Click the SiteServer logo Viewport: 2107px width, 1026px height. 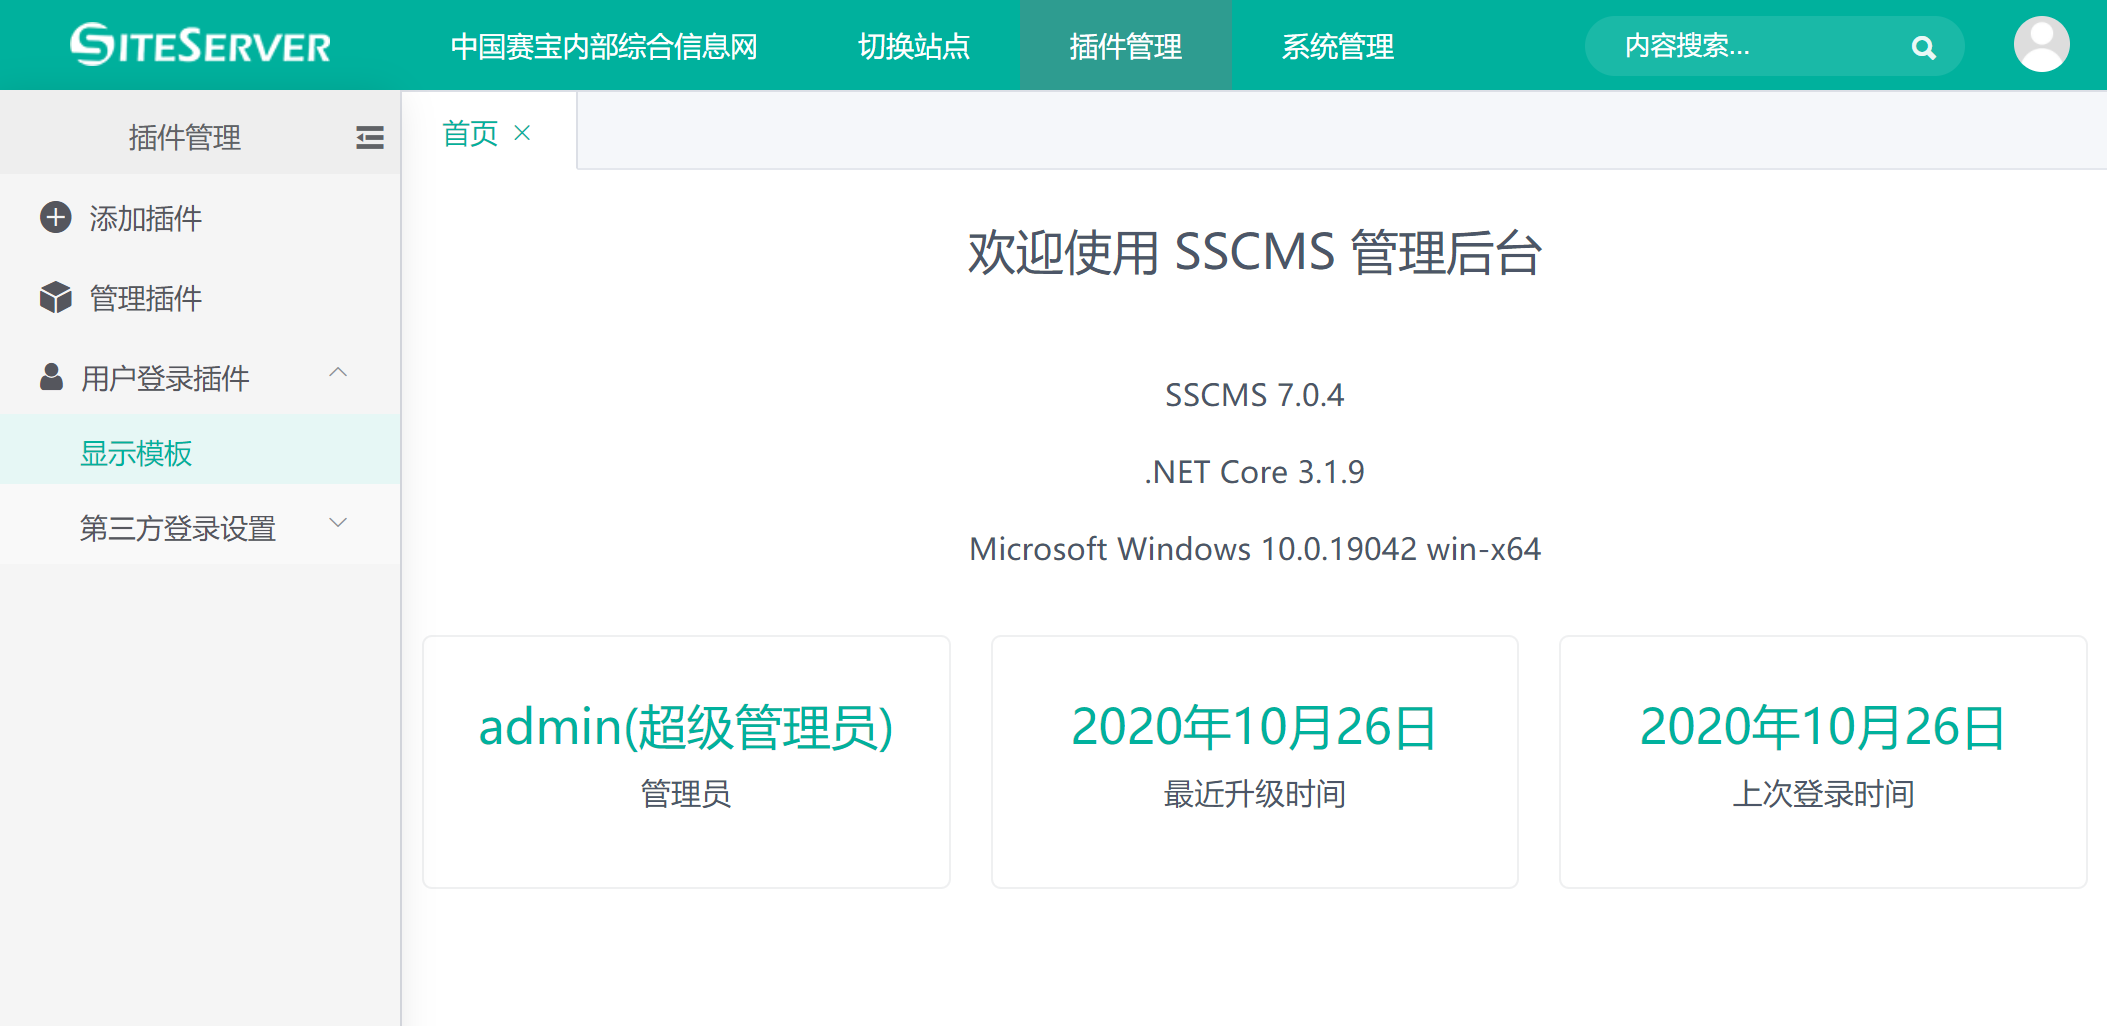tap(200, 45)
